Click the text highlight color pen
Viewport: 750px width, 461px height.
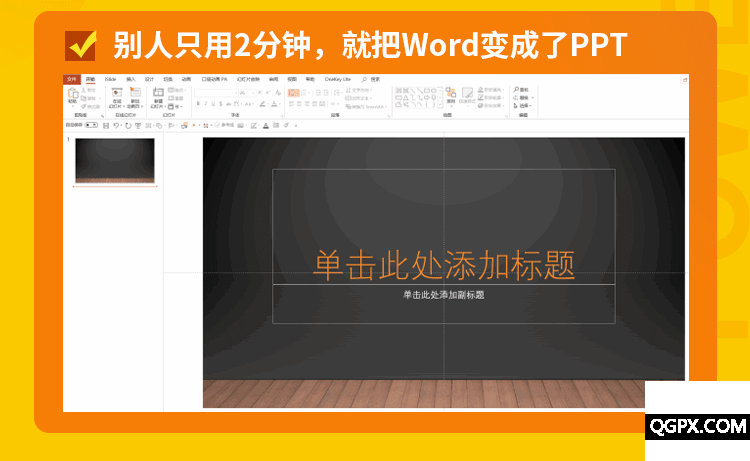pos(263,103)
